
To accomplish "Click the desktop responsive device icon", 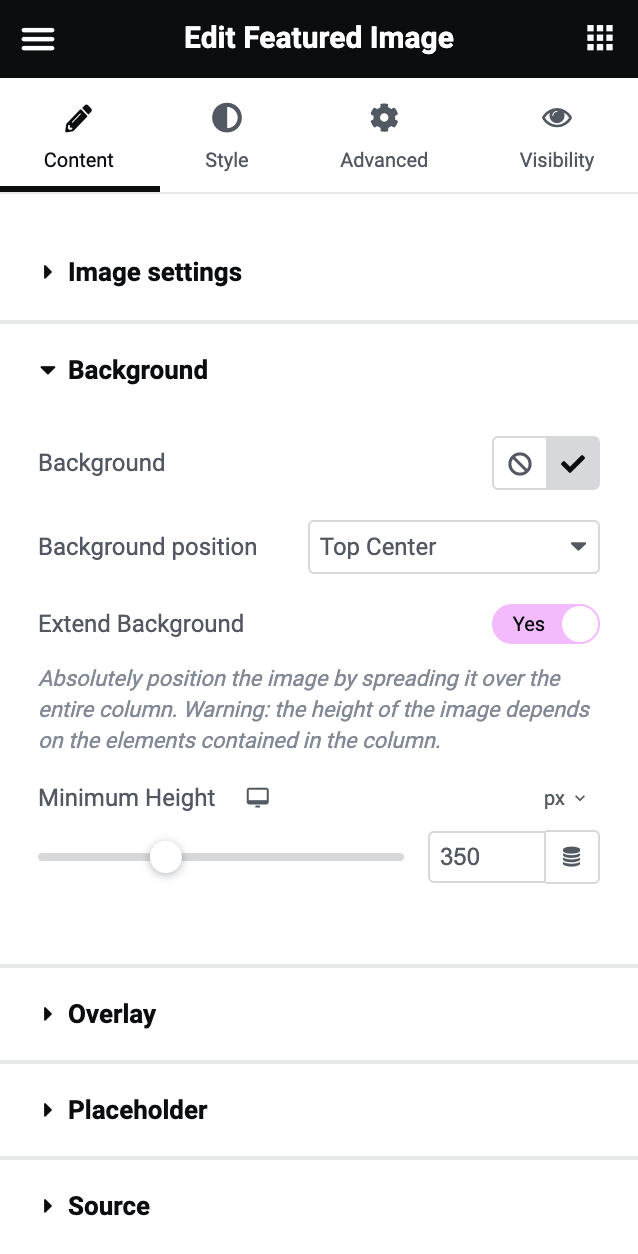I will (x=258, y=798).
